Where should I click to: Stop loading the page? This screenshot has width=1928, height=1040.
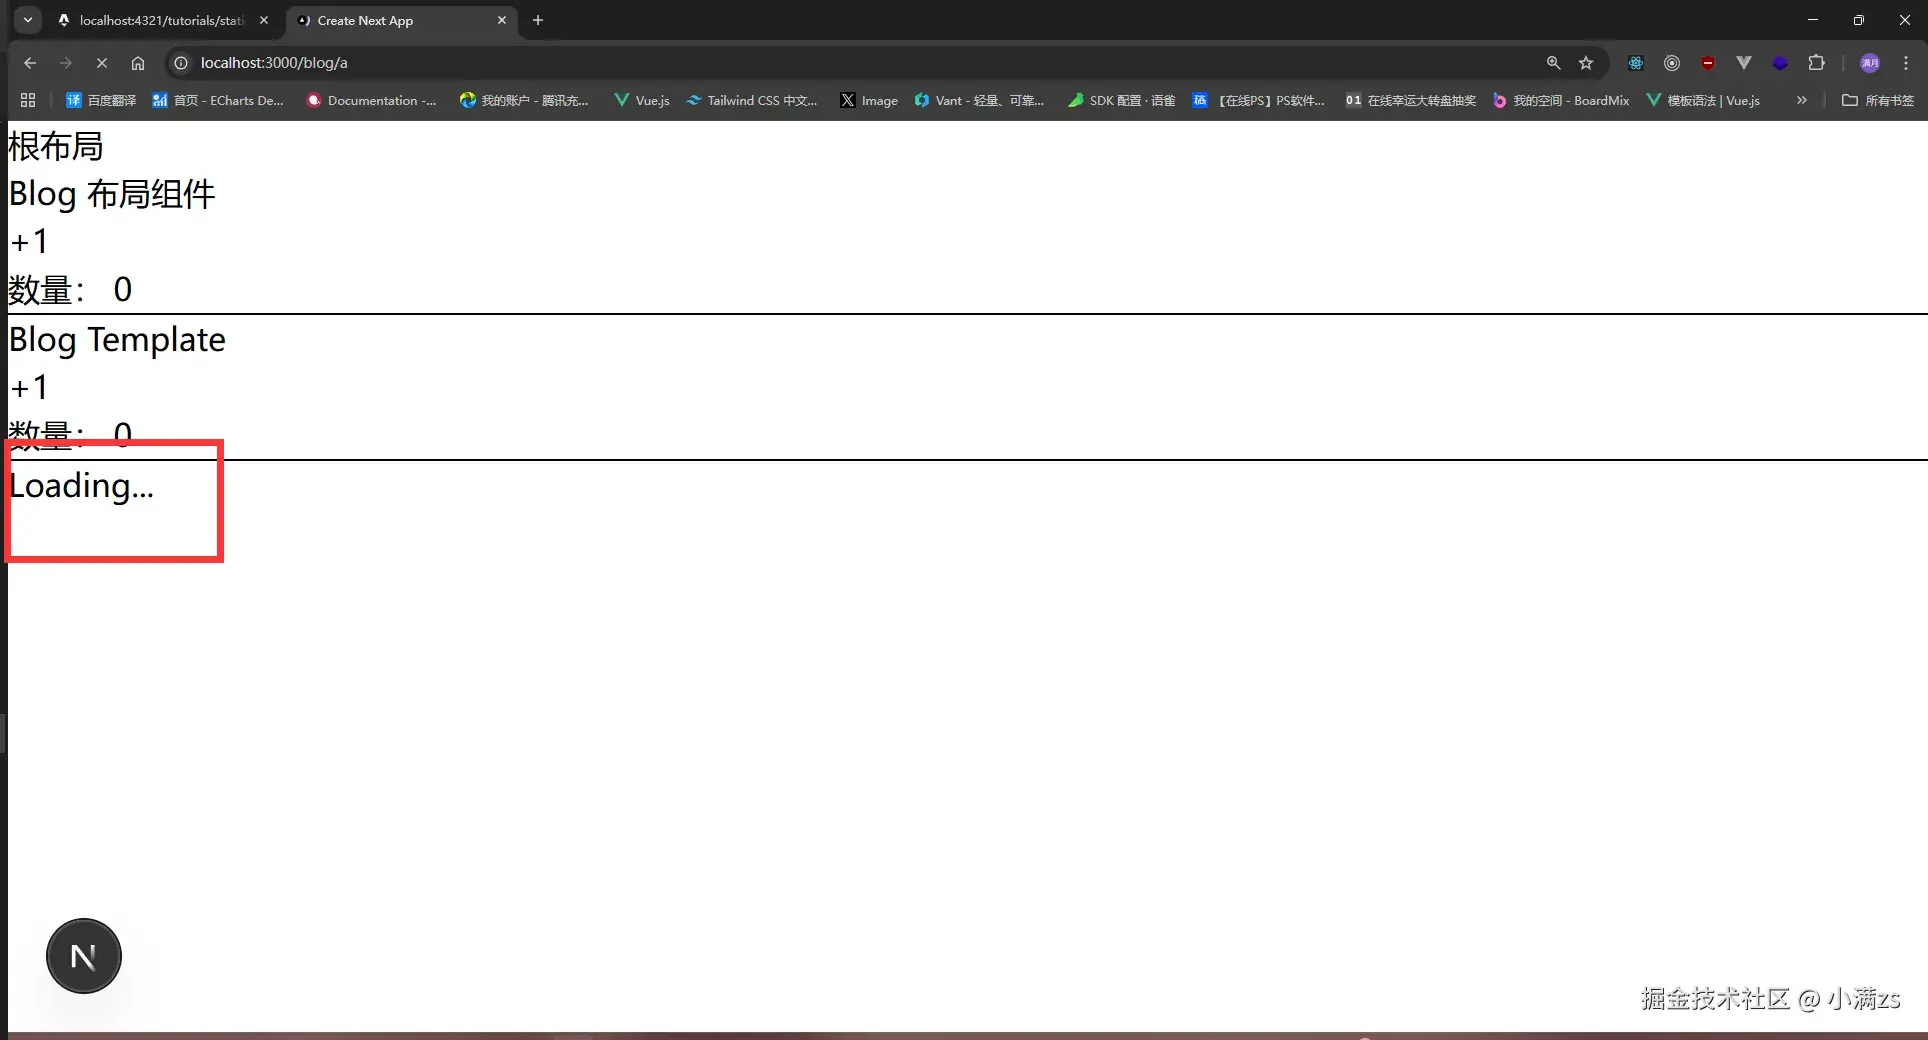pos(102,63)
